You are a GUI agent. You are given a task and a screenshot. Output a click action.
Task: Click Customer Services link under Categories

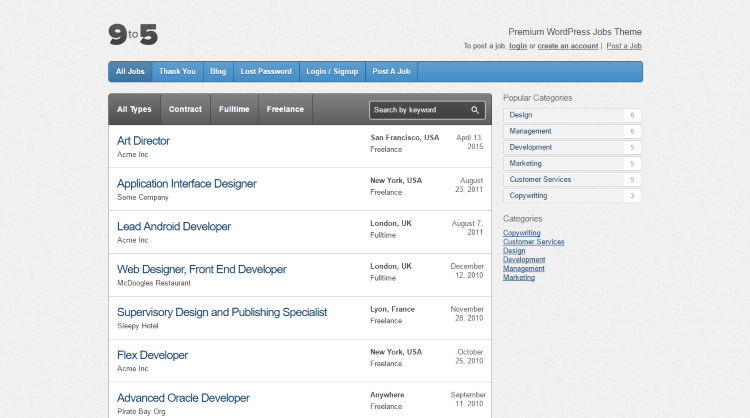point(533,242)
